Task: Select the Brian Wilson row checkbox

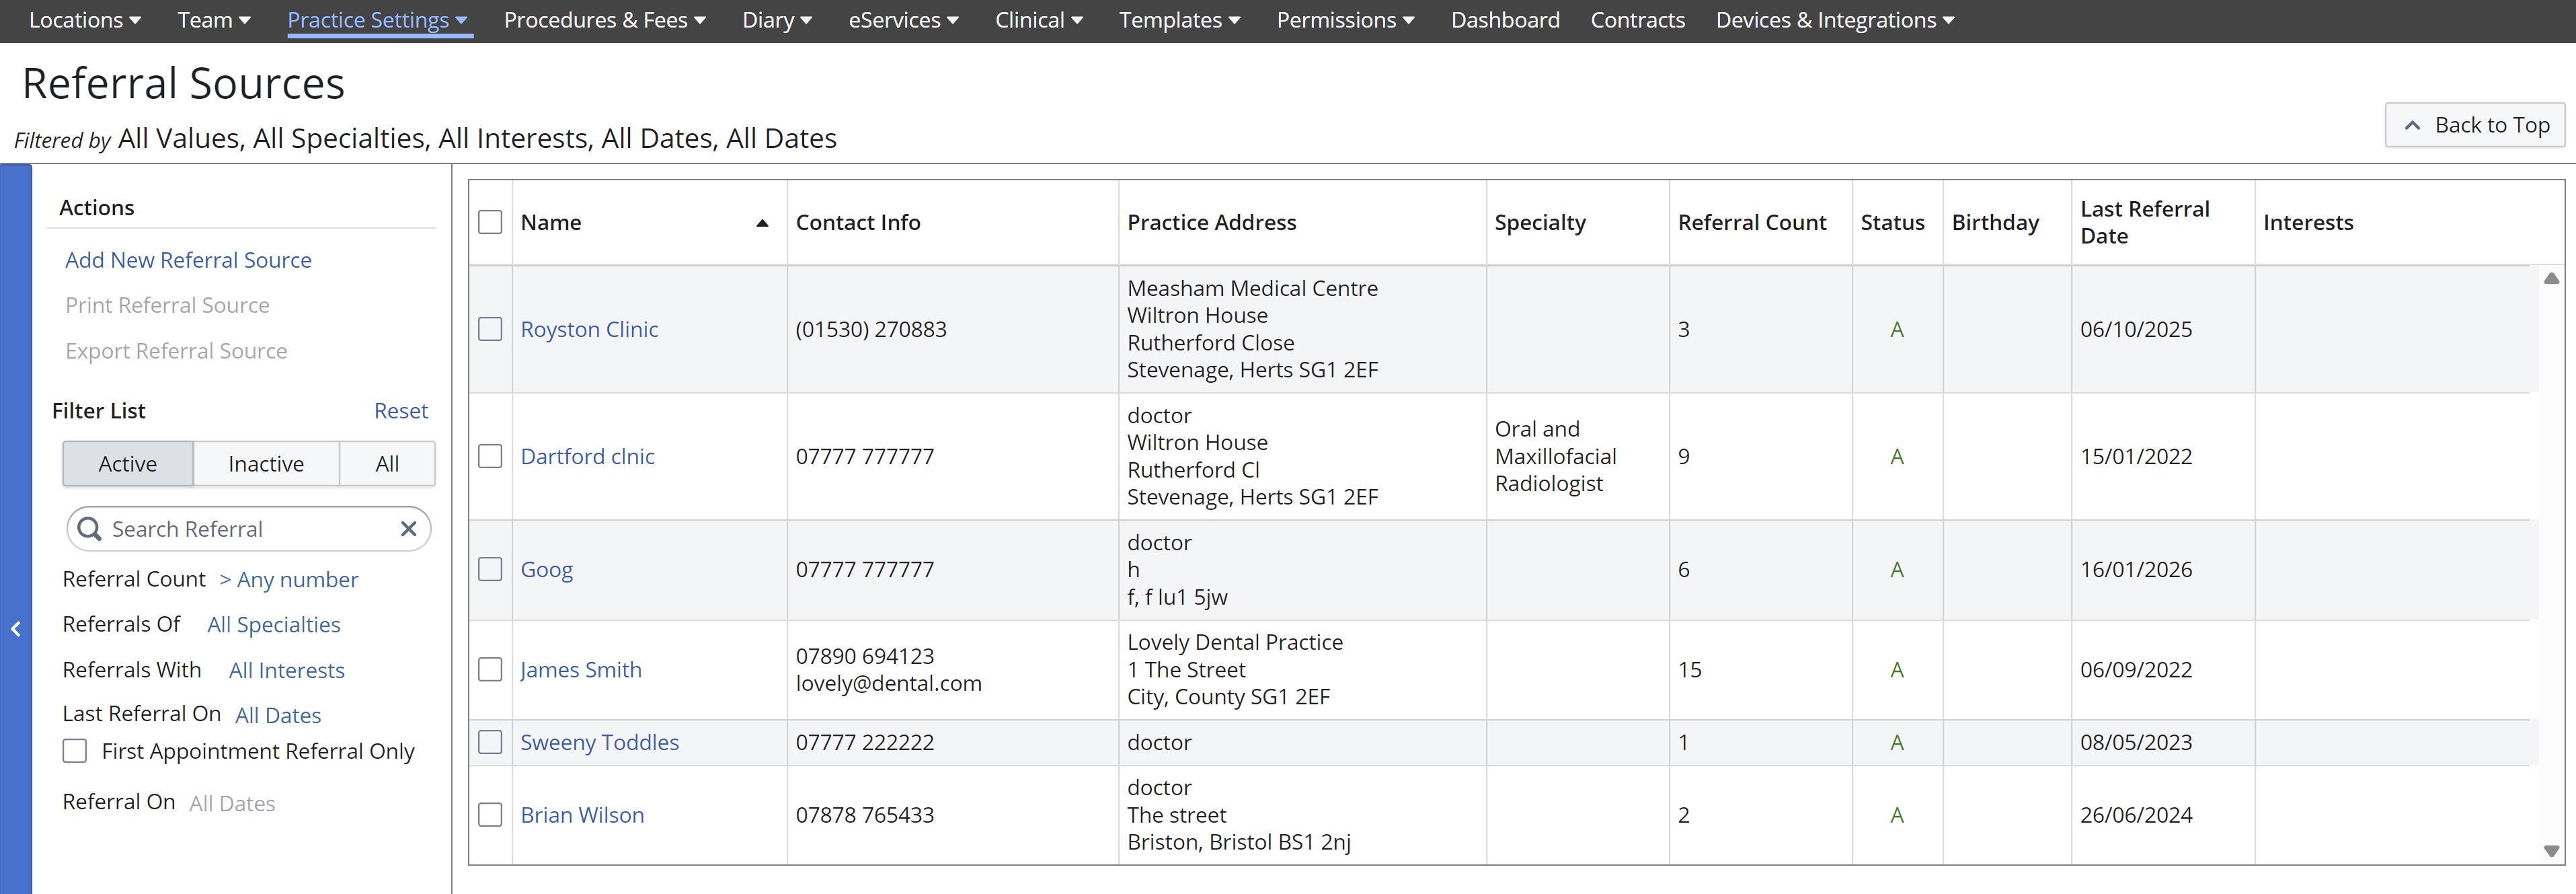Action: pyautogui.click(x=490, y=815)
